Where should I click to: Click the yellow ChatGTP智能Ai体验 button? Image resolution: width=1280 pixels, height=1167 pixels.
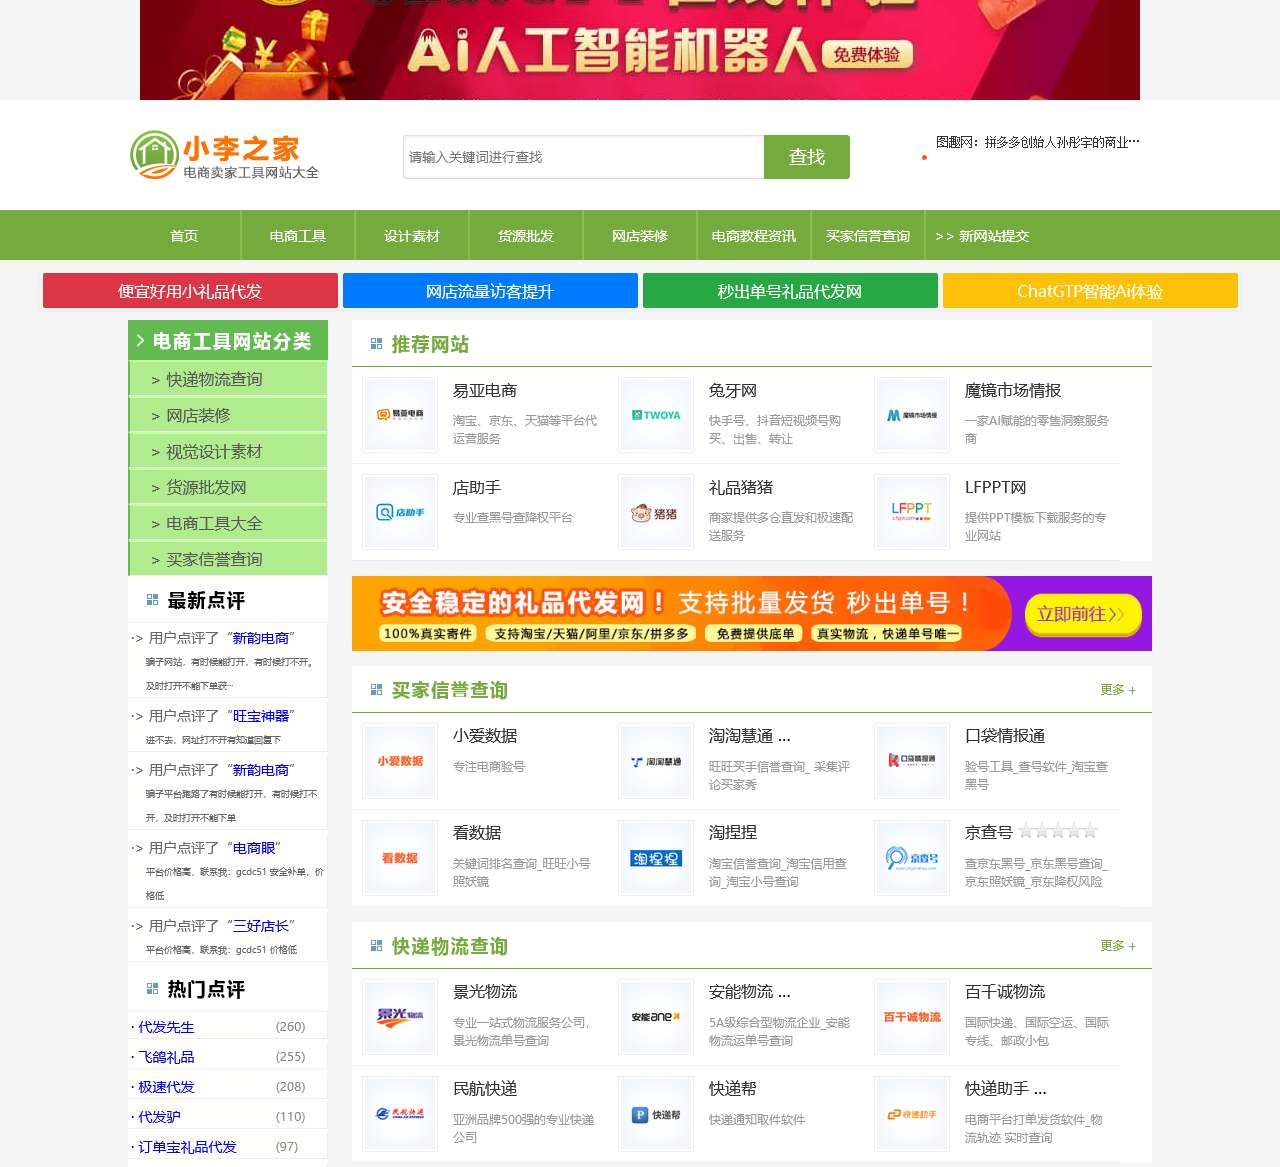pos(1090,291)
